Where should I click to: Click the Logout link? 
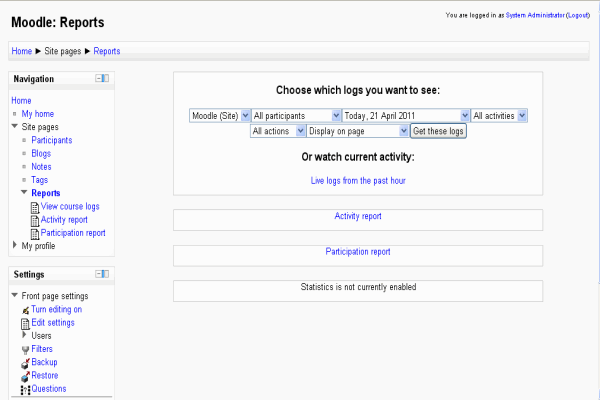(578, 15)
